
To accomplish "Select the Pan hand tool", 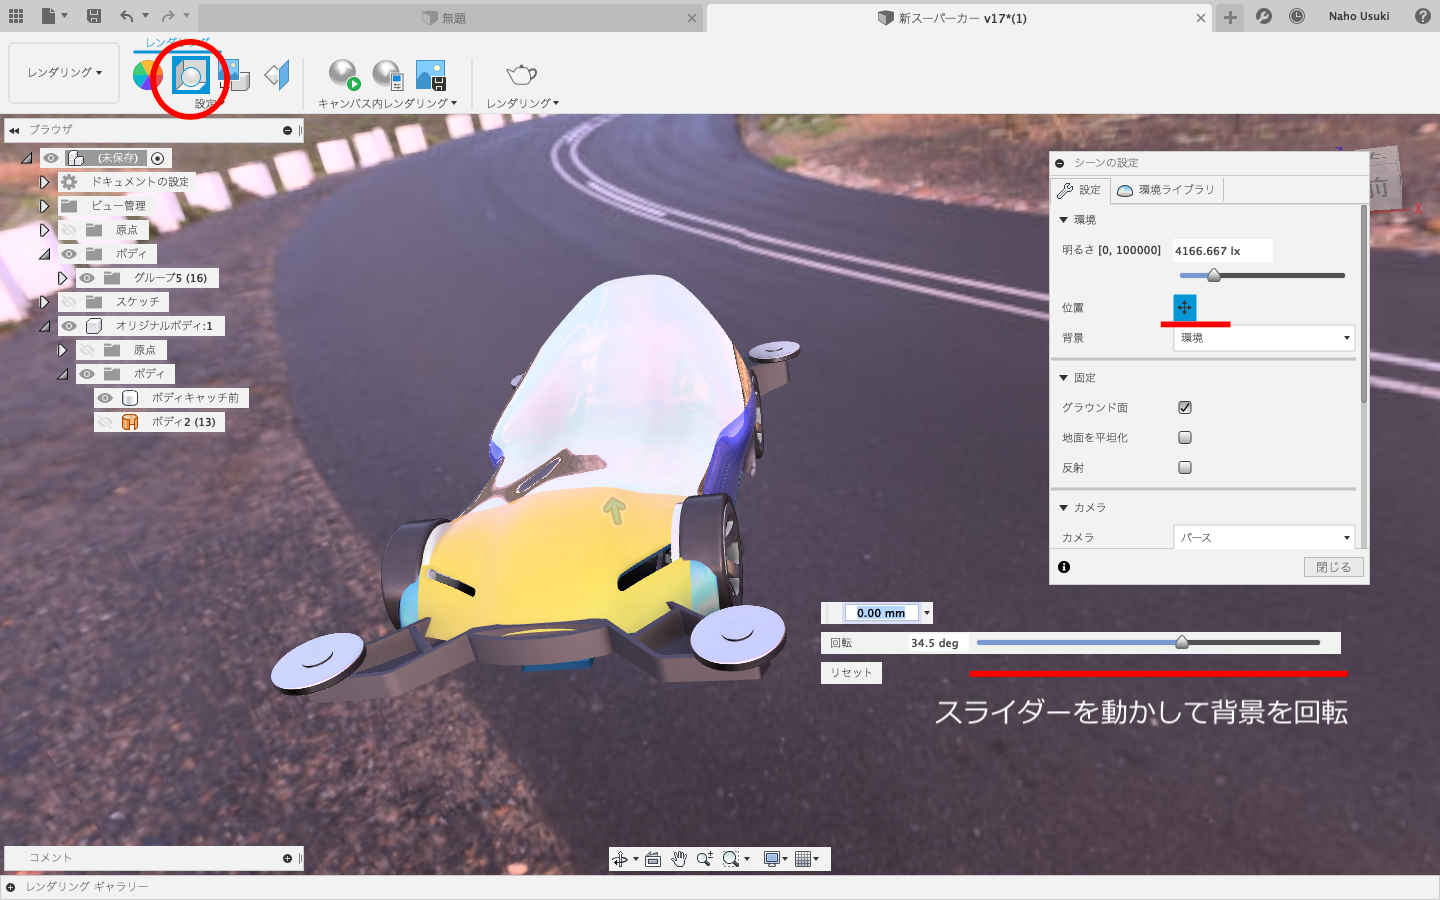I will 679,858.
